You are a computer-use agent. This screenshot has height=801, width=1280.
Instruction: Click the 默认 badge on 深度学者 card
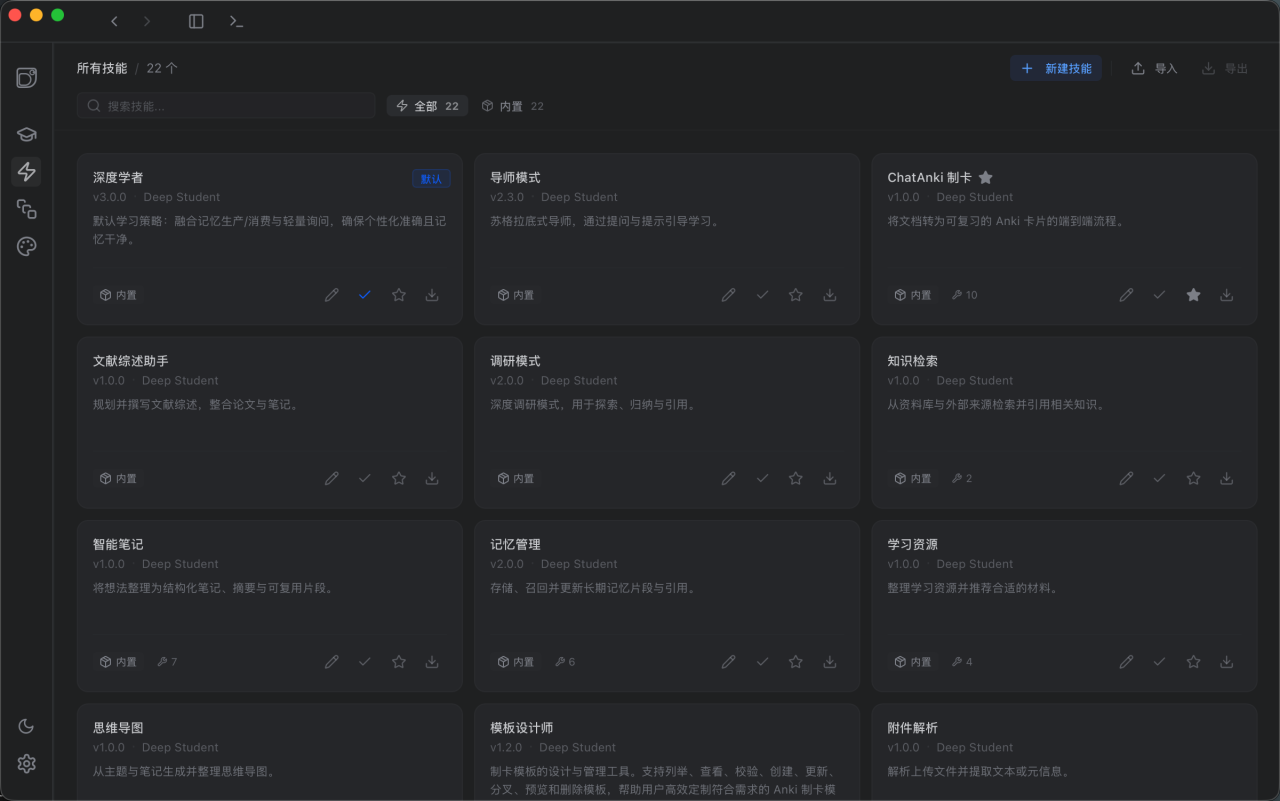click(431, 178)
